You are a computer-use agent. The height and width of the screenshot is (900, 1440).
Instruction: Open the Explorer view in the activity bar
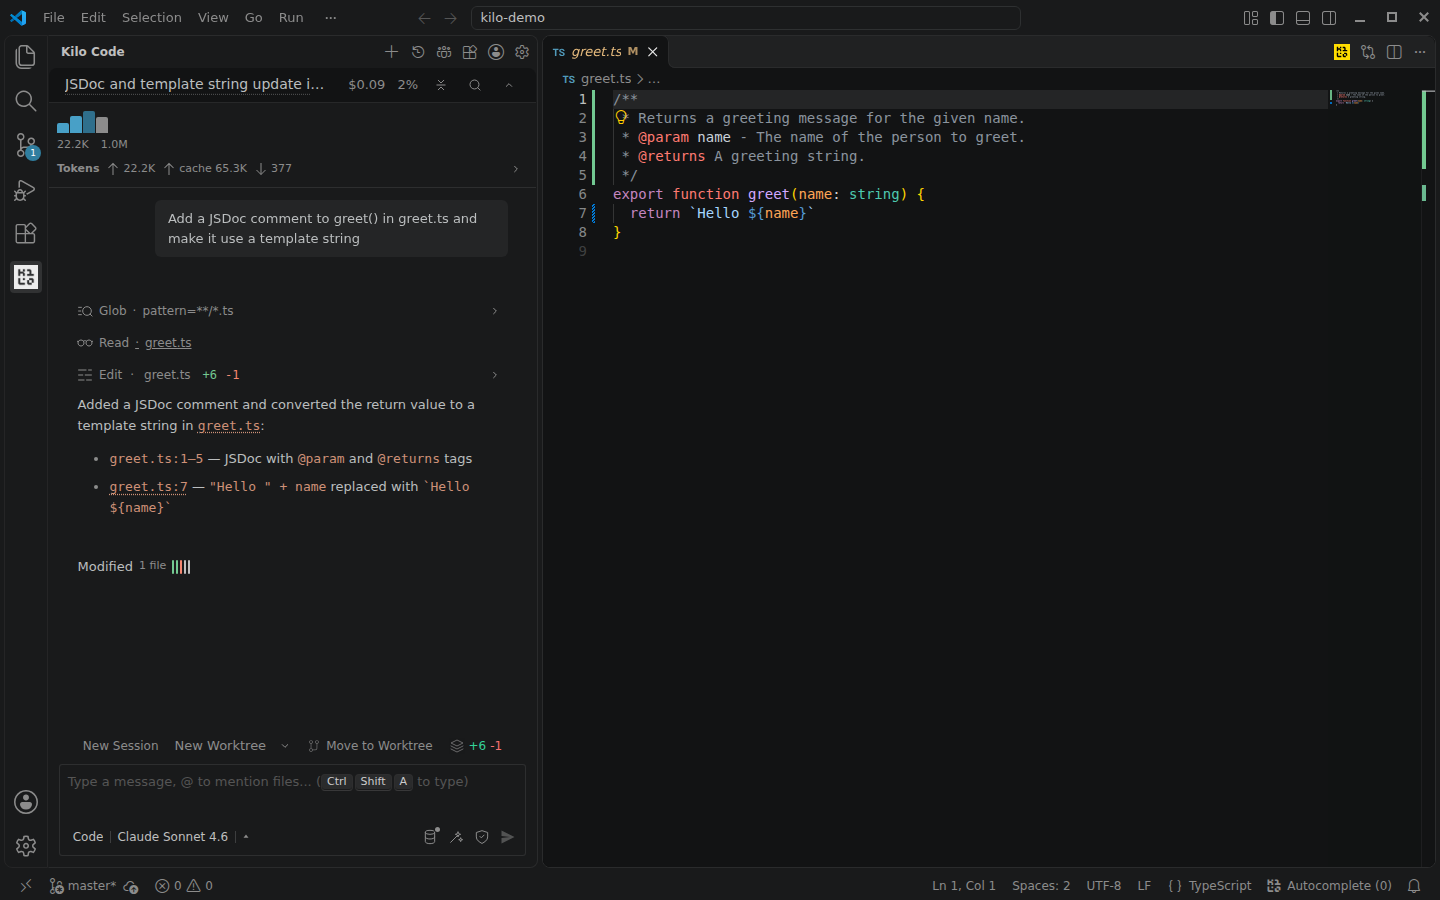26,57
